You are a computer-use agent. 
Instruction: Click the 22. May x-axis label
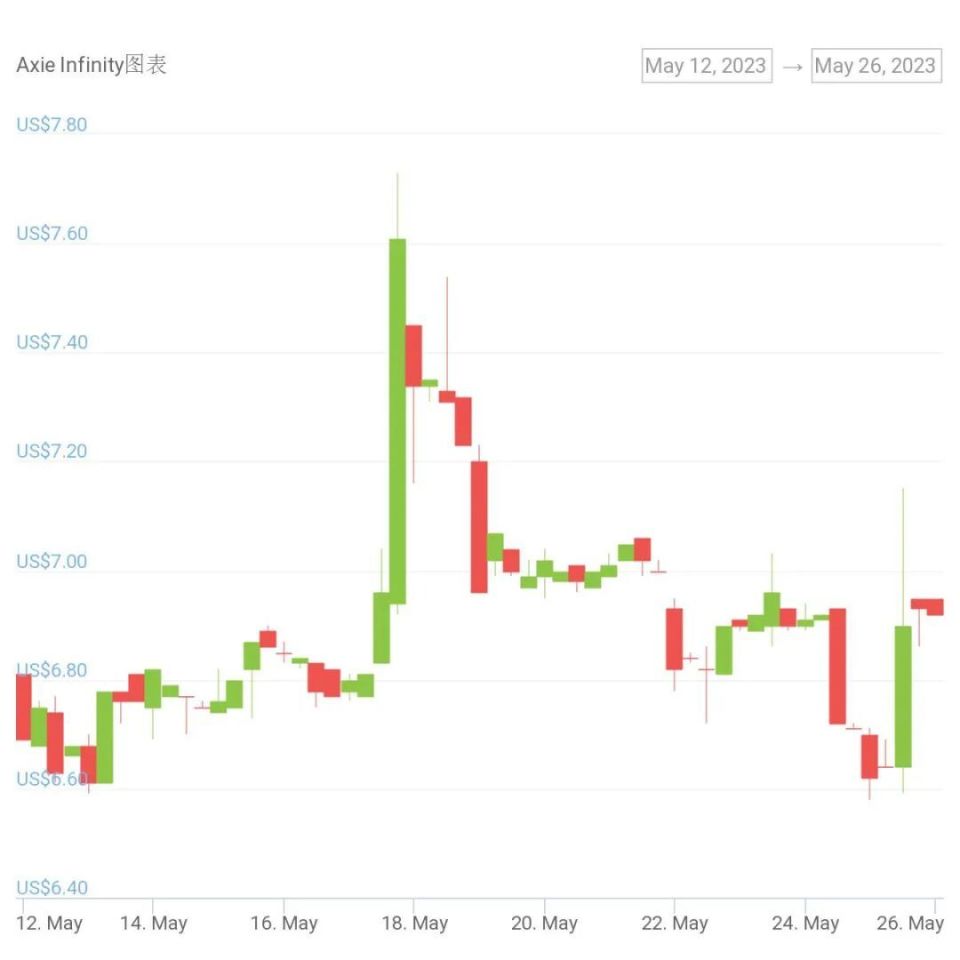pyautogui.click(x=675, y=923)
